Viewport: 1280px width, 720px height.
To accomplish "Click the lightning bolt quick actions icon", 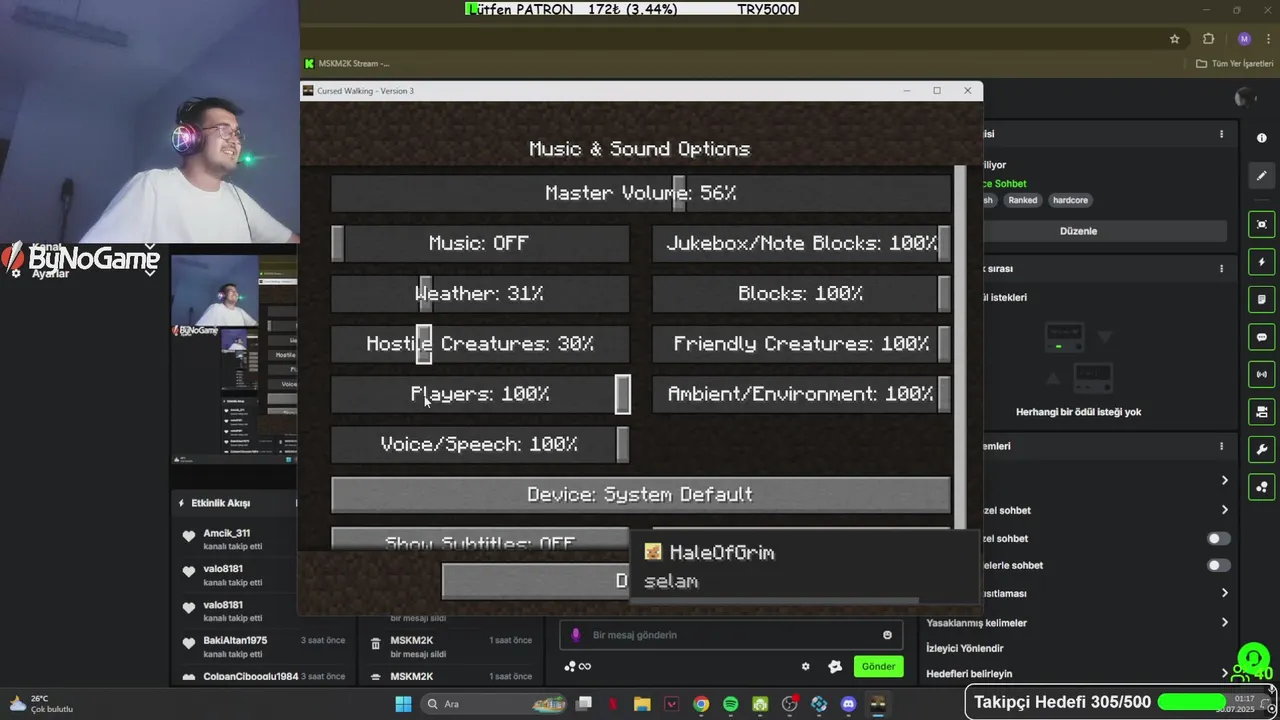I will click(1261, 262).
